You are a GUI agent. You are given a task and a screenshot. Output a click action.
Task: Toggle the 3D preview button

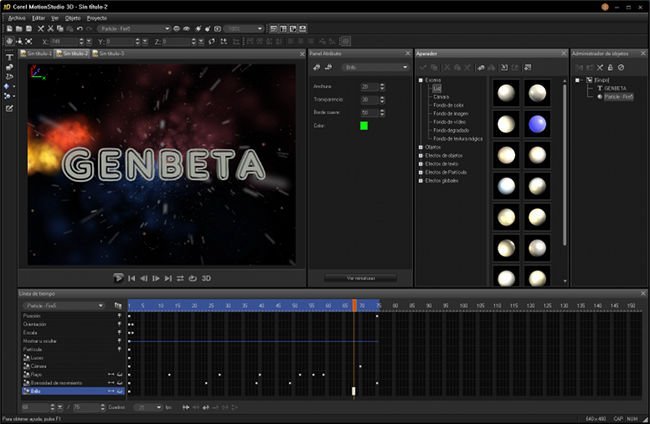coord(206,279)
